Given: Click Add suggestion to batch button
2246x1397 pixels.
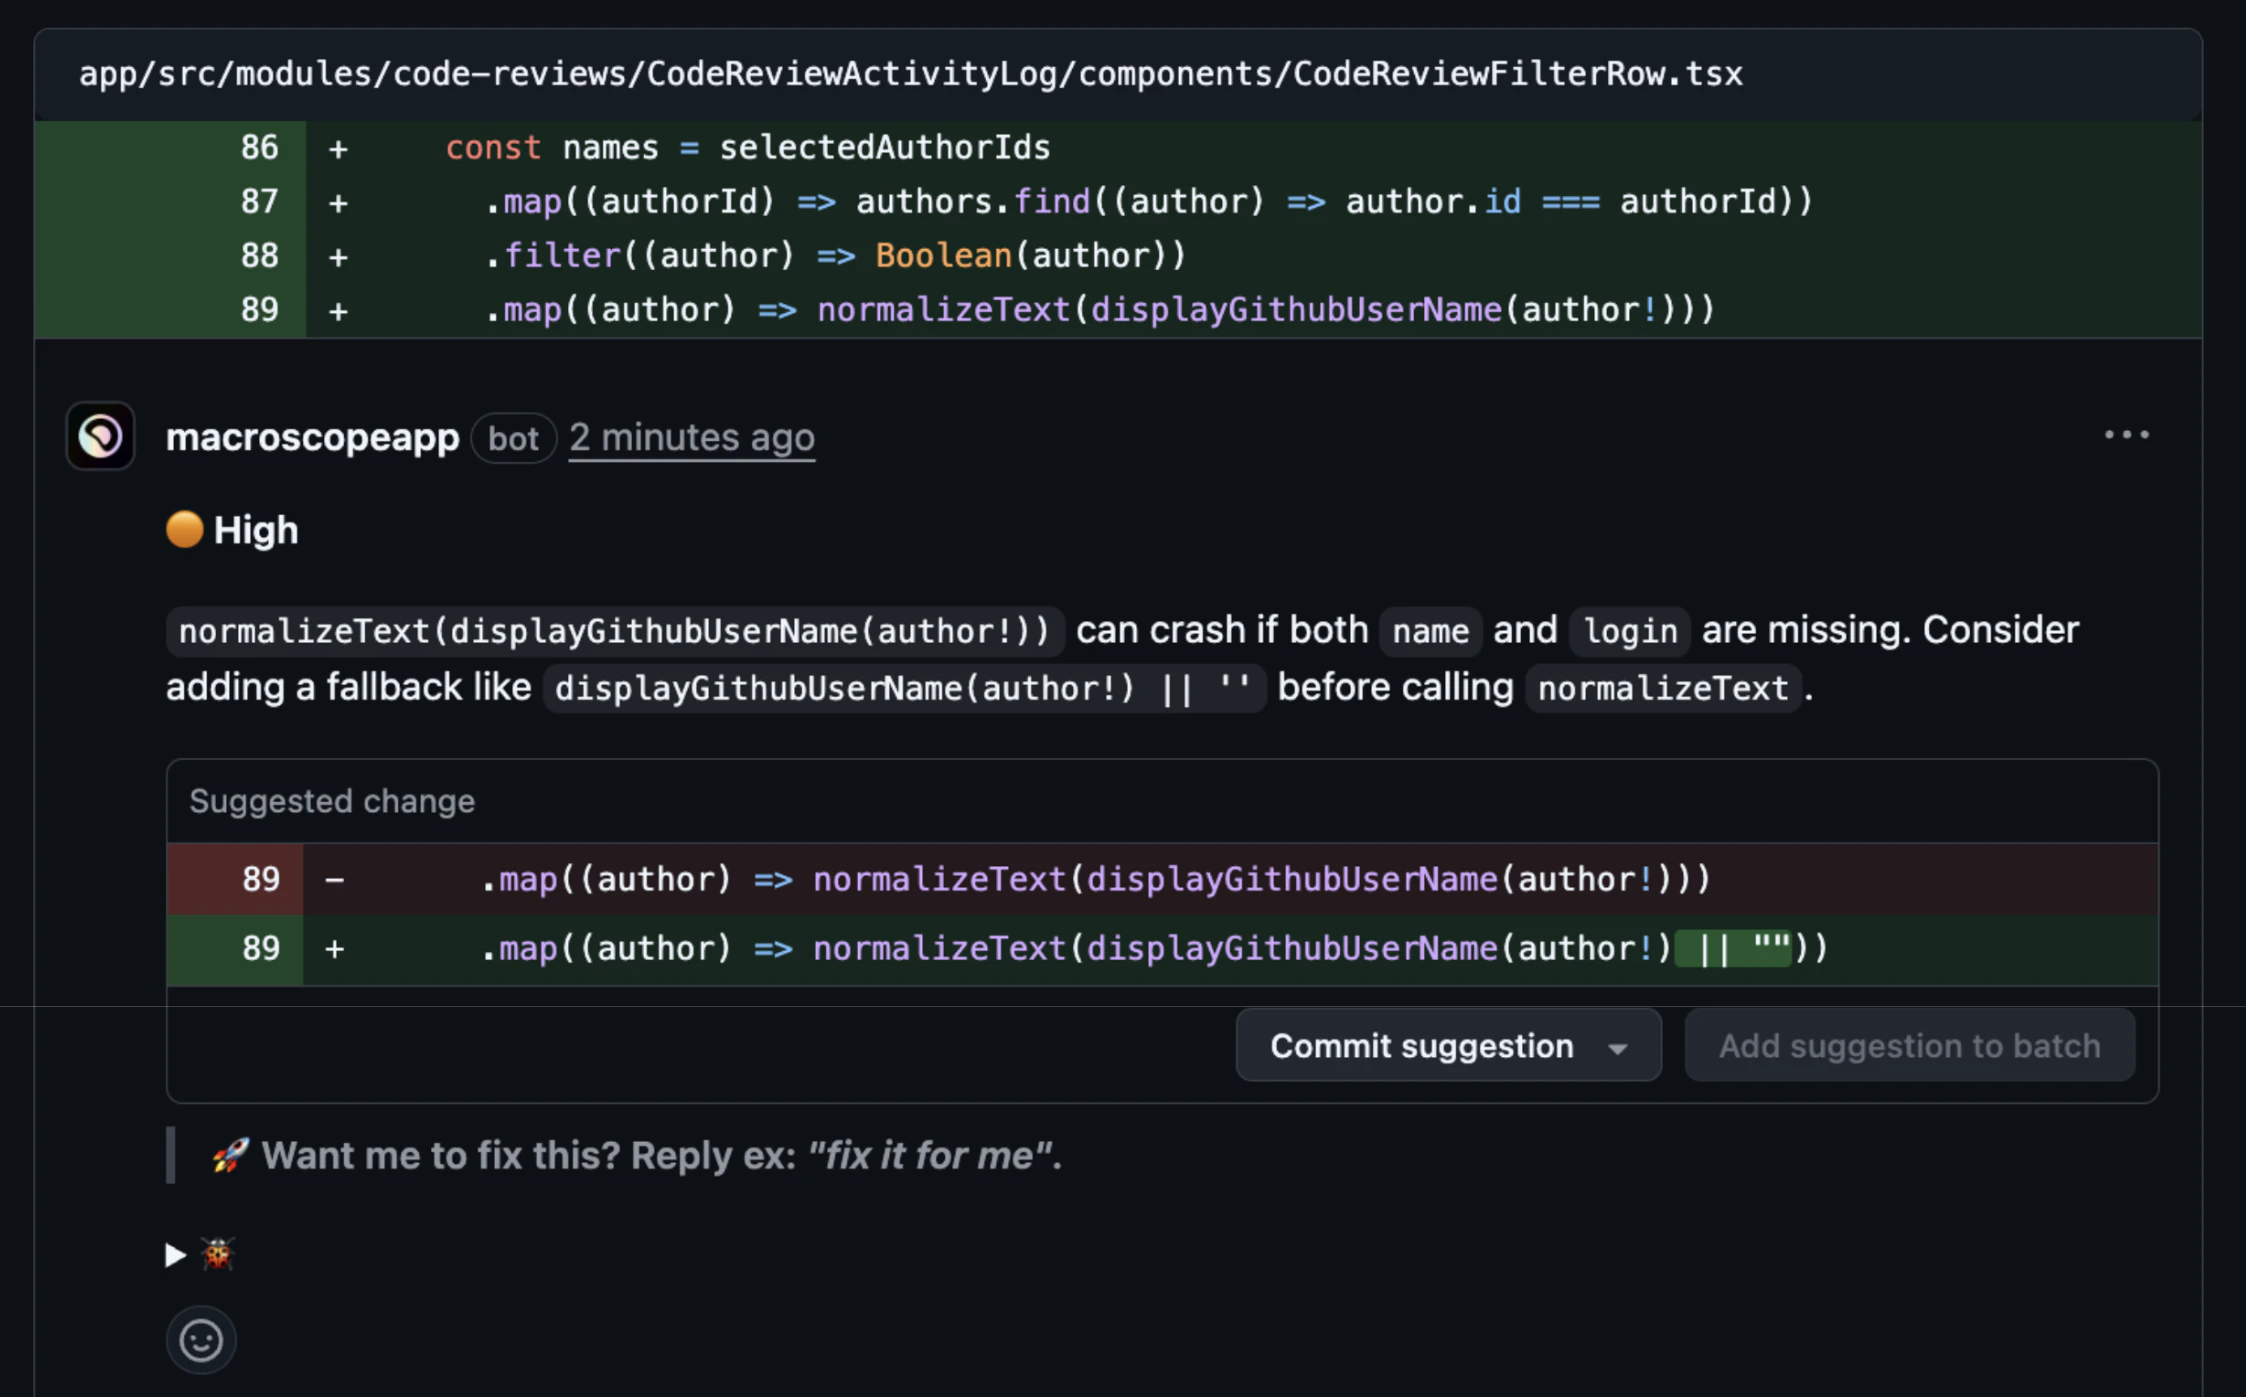Looking at the screenshot, I should [1908, 1045].
